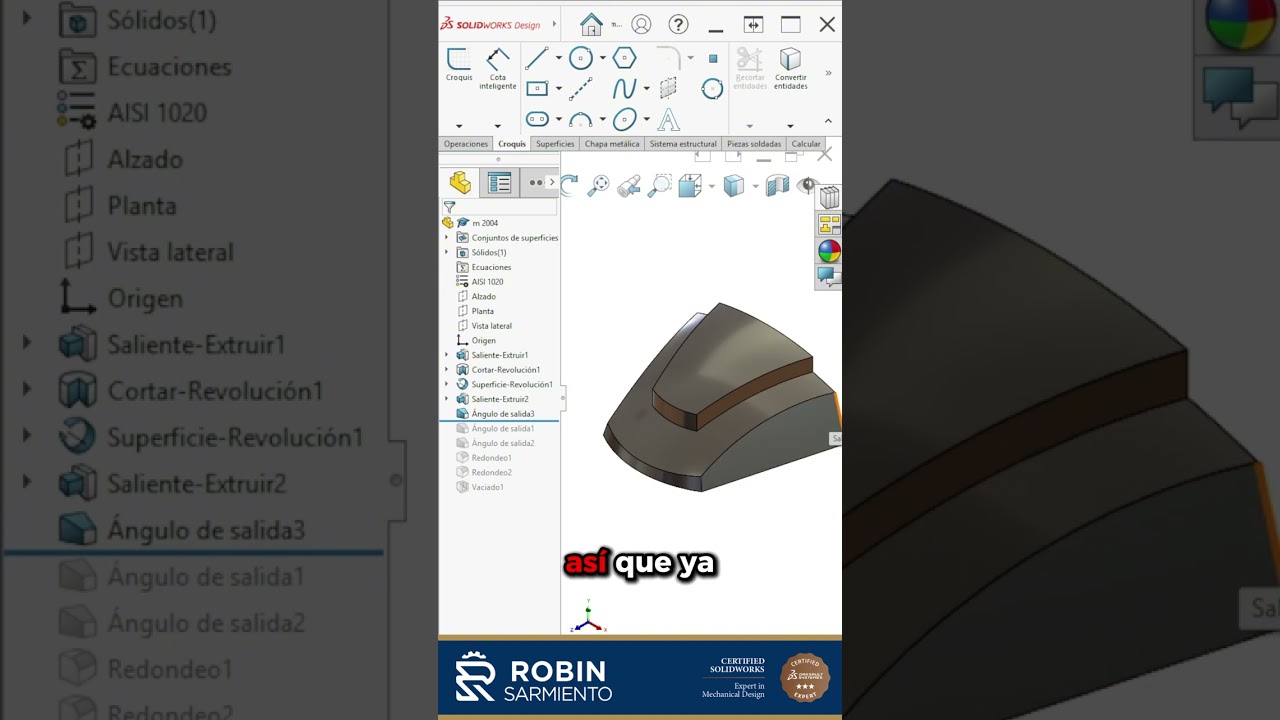Open the Chapa metálica ribbon tab
This screenshot has height=720, width=1280.
pyautogui.click(x=612, y=144)
